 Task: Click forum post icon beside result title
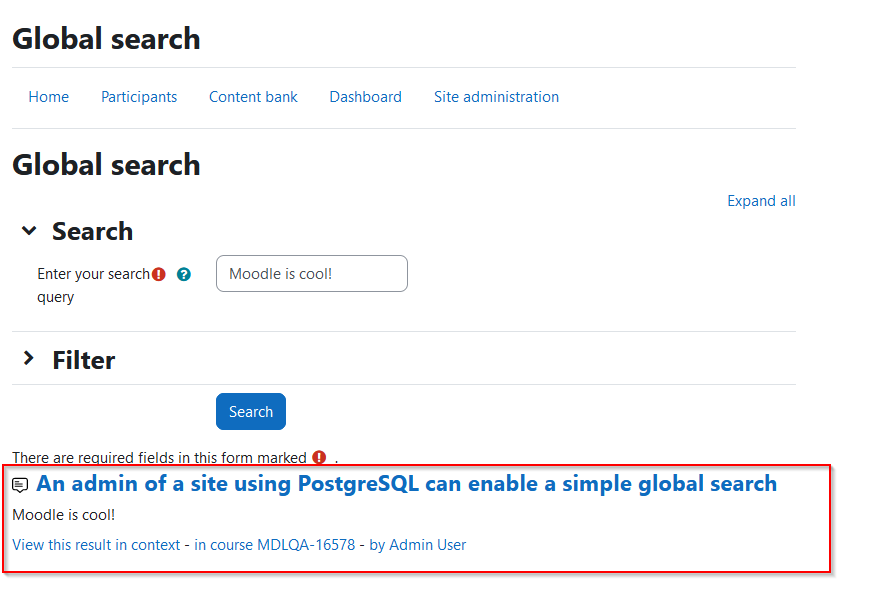20,485
